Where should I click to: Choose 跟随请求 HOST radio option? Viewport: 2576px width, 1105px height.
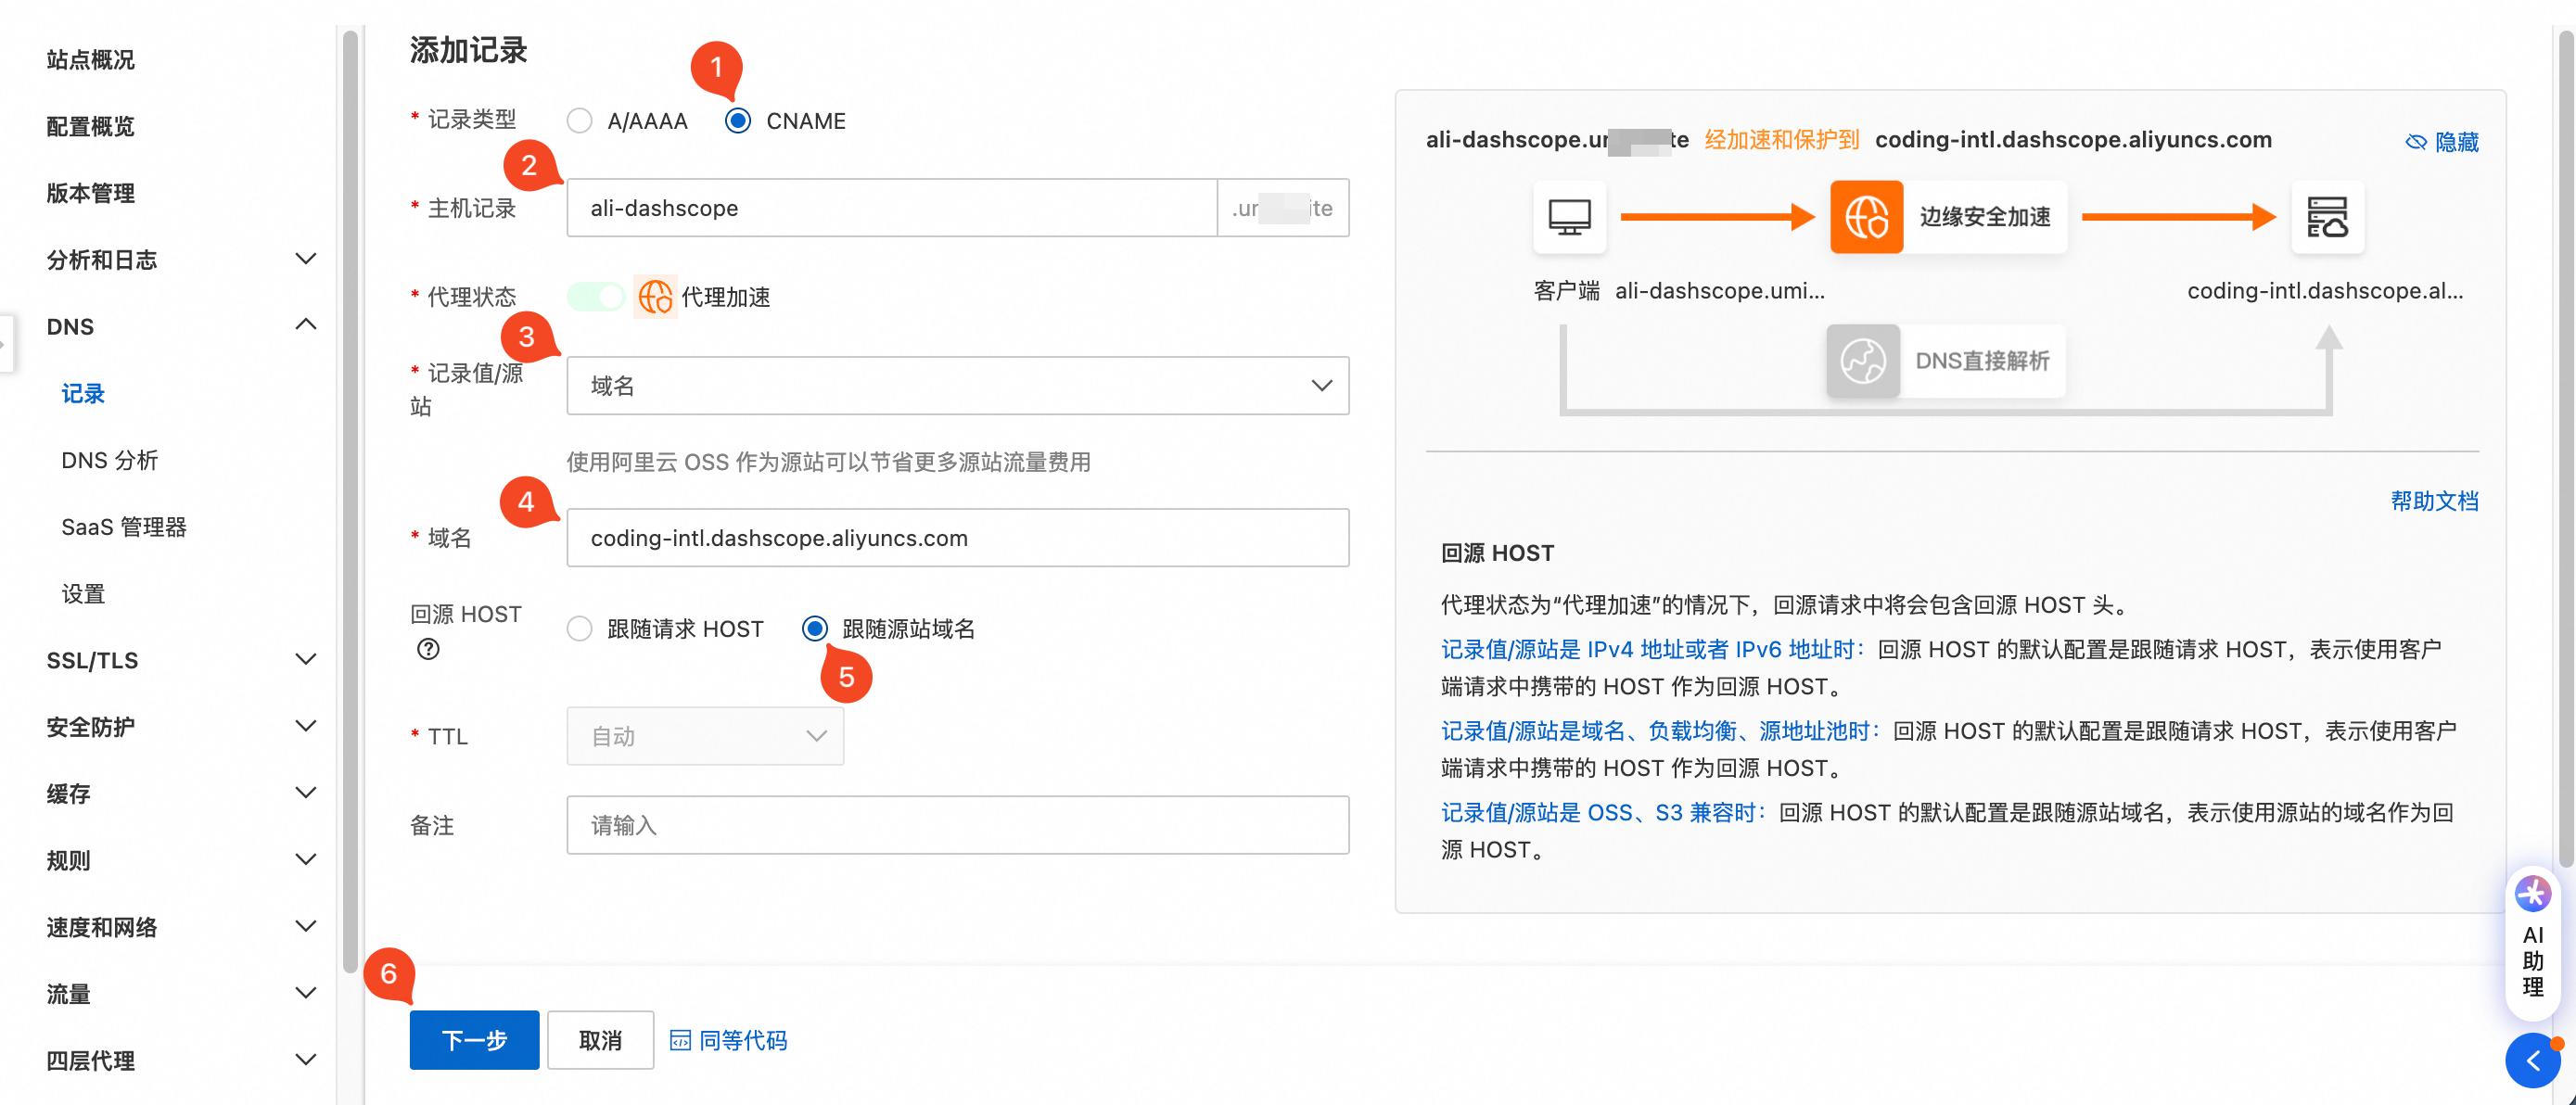pyautogui.click(x=579, y=628)
